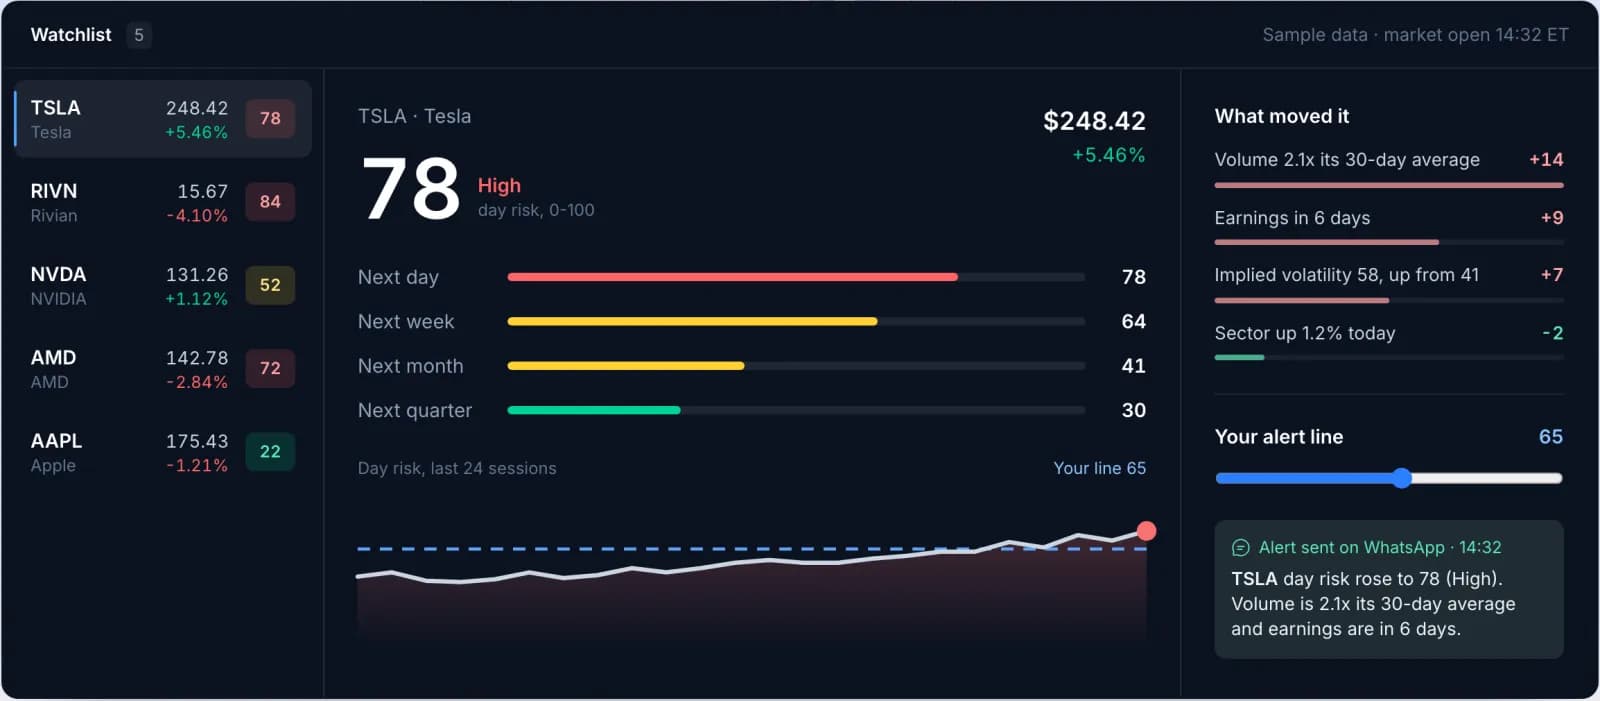This screenshot has height=701, width=1600.
Task: Click the "Watchlist" heading
Action: pos(71,35)
